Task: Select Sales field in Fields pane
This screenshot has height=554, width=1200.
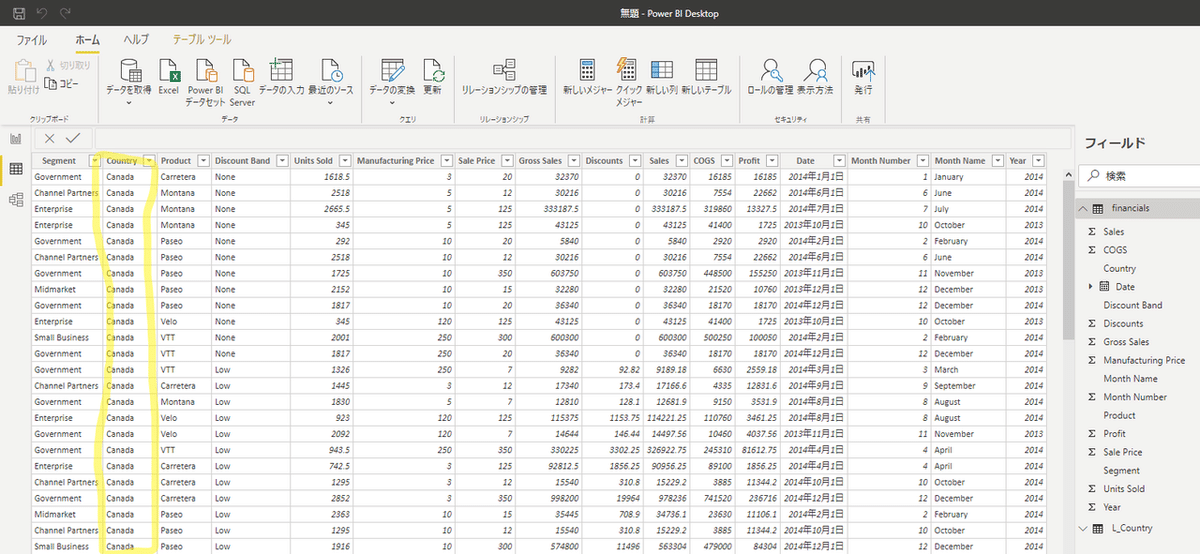Action: [x=1114, y=231]
